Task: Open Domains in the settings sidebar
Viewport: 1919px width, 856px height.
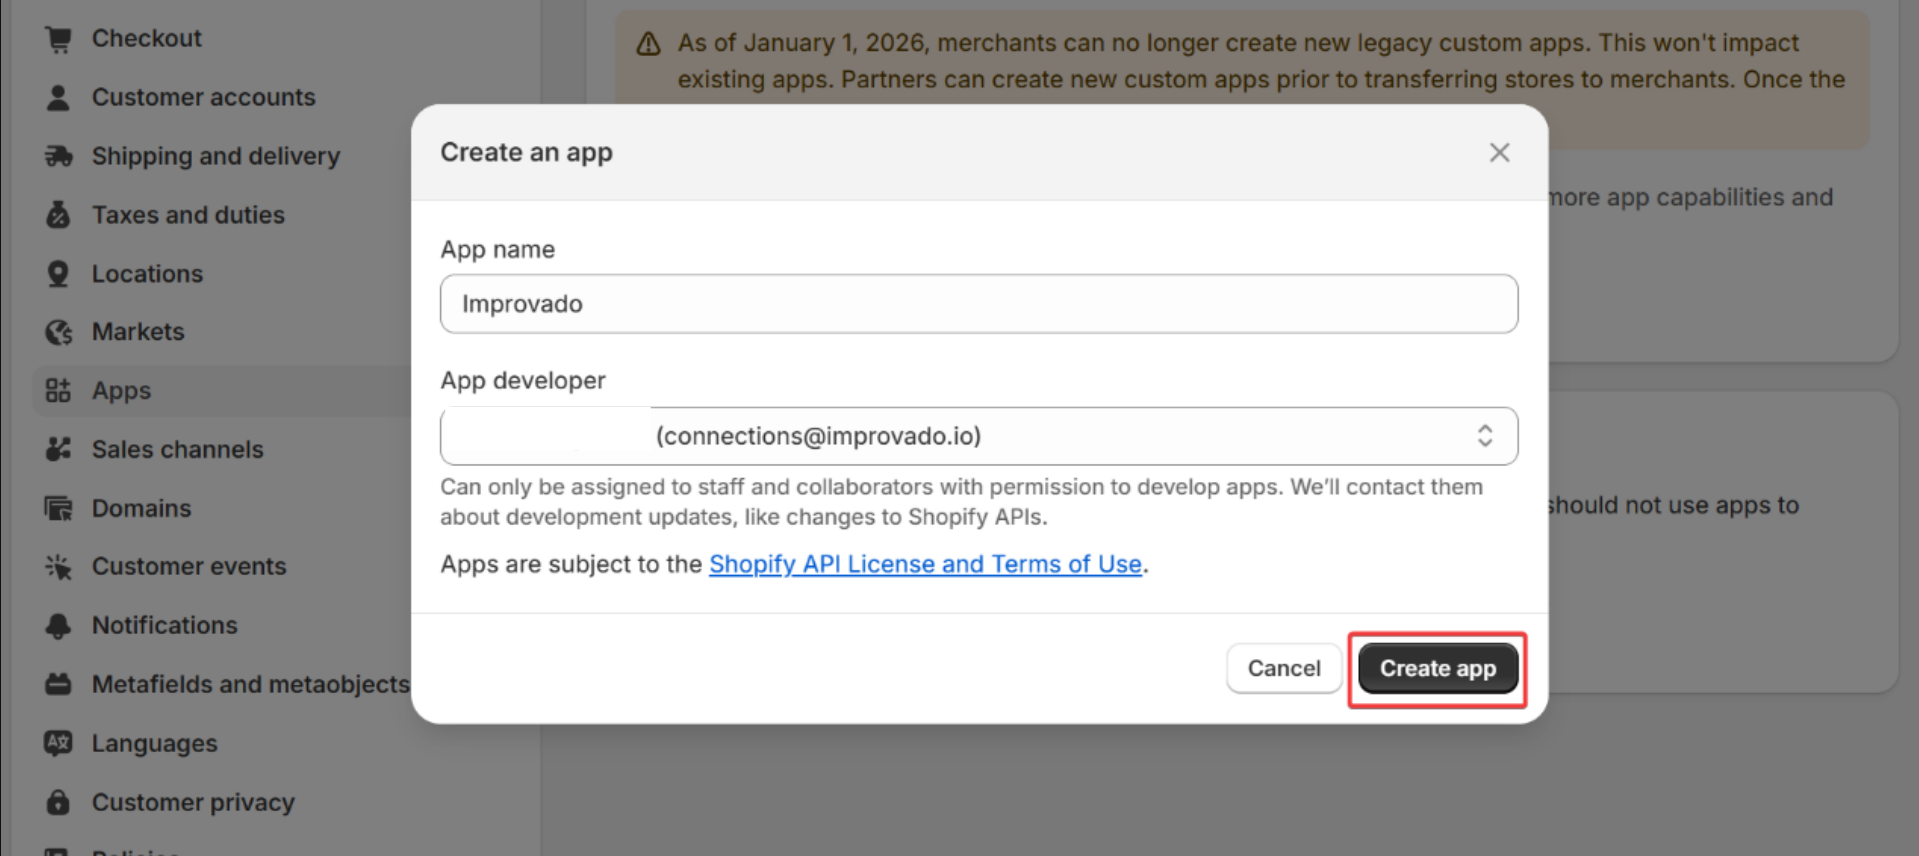Action: 141,508
